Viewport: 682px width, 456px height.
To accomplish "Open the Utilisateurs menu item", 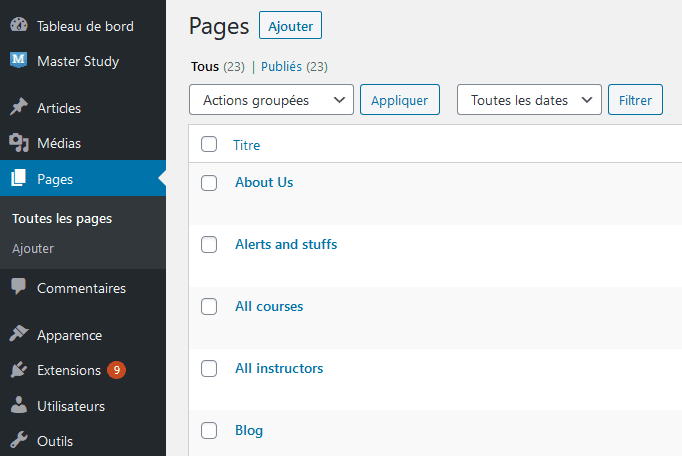I will (83, 406).
